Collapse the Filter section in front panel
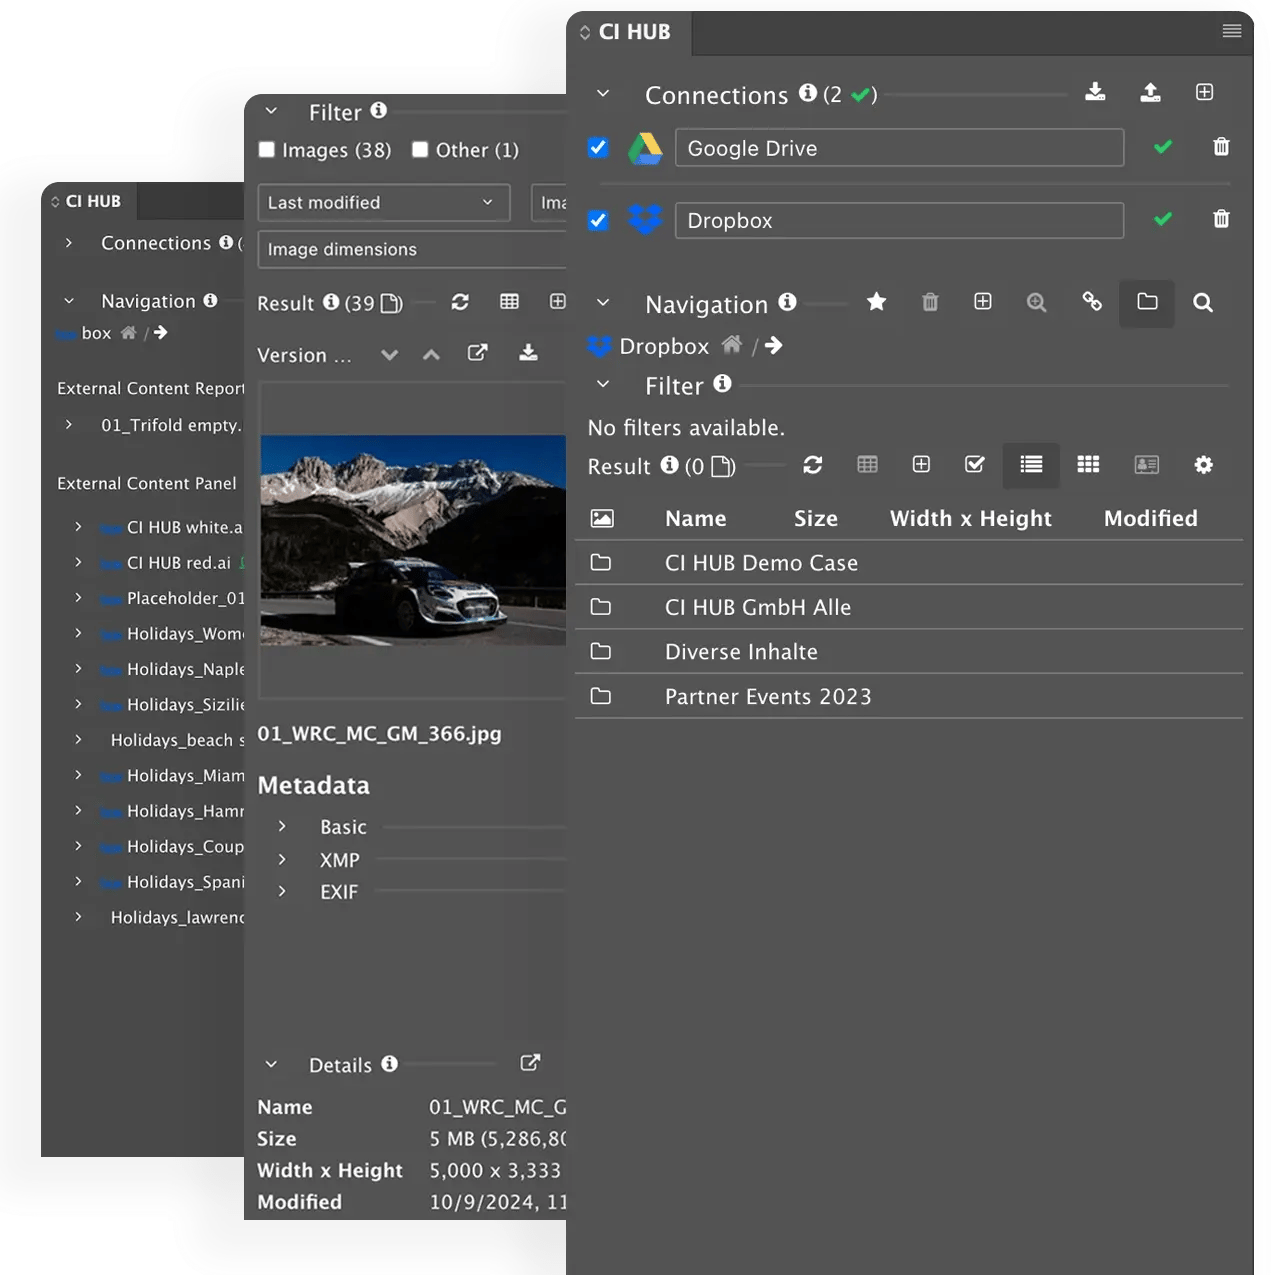The height and width of the screenshot is (1275, 1285). click(x=603, y=384)
